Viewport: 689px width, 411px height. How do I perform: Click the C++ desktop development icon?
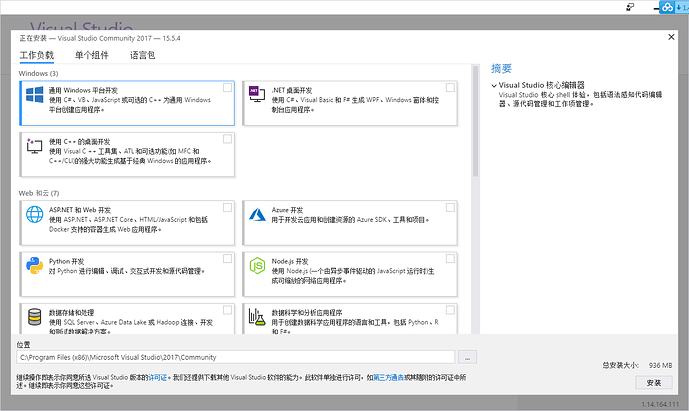(x=34, y=146)
